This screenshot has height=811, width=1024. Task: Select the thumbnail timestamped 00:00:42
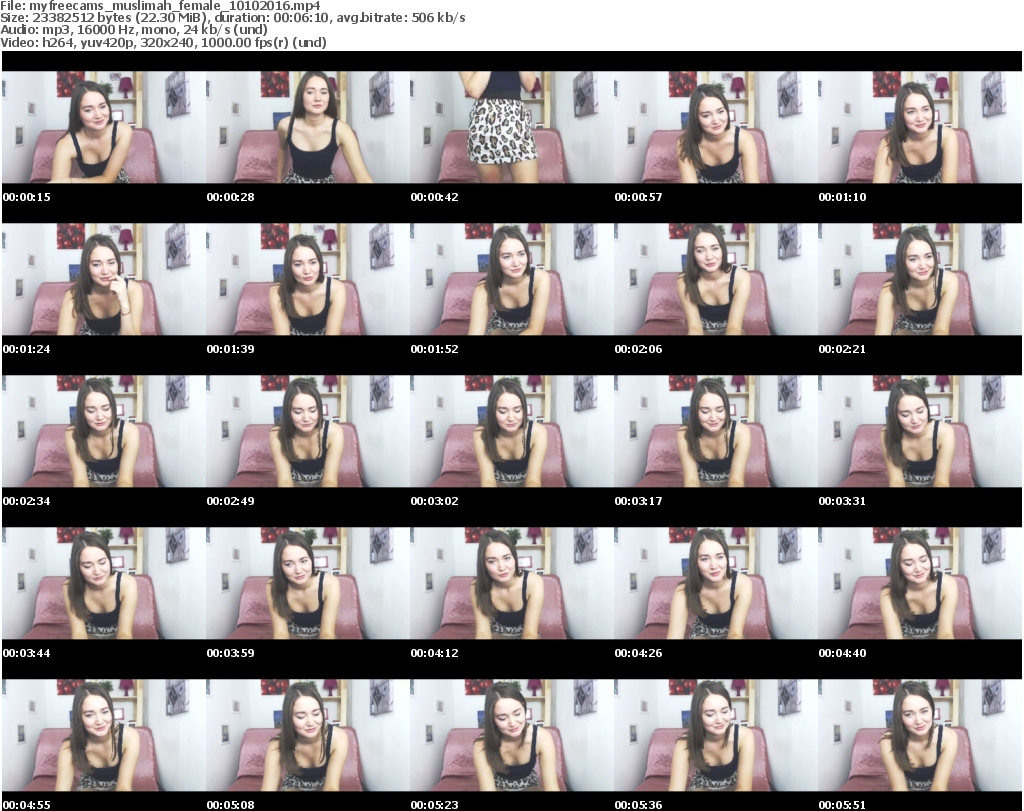pyautogui.click(x=511, y=127)
